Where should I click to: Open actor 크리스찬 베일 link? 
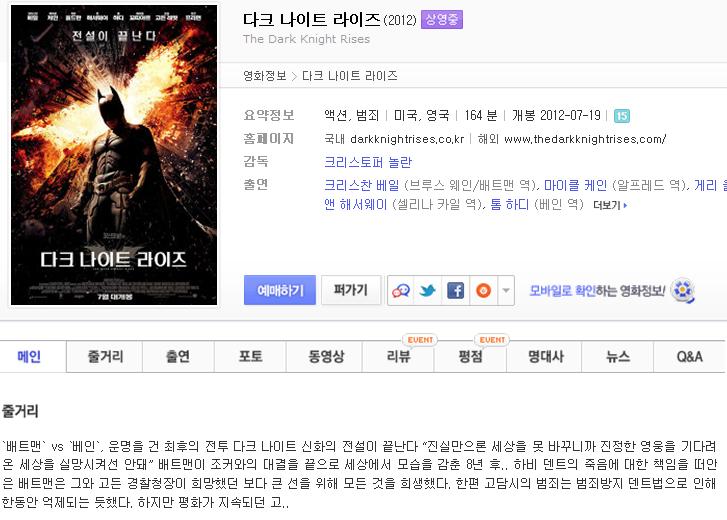pyautogui.click(x=362, y=185)
